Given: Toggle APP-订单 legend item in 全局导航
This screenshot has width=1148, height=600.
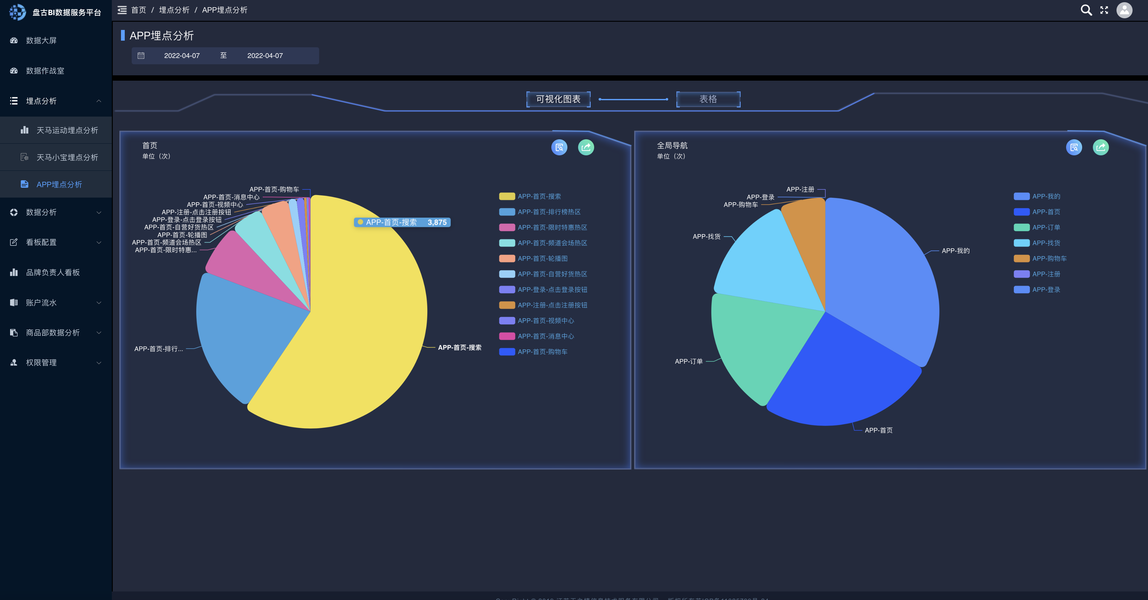Looking at the screenshot, I should [x=1037, y=227].
